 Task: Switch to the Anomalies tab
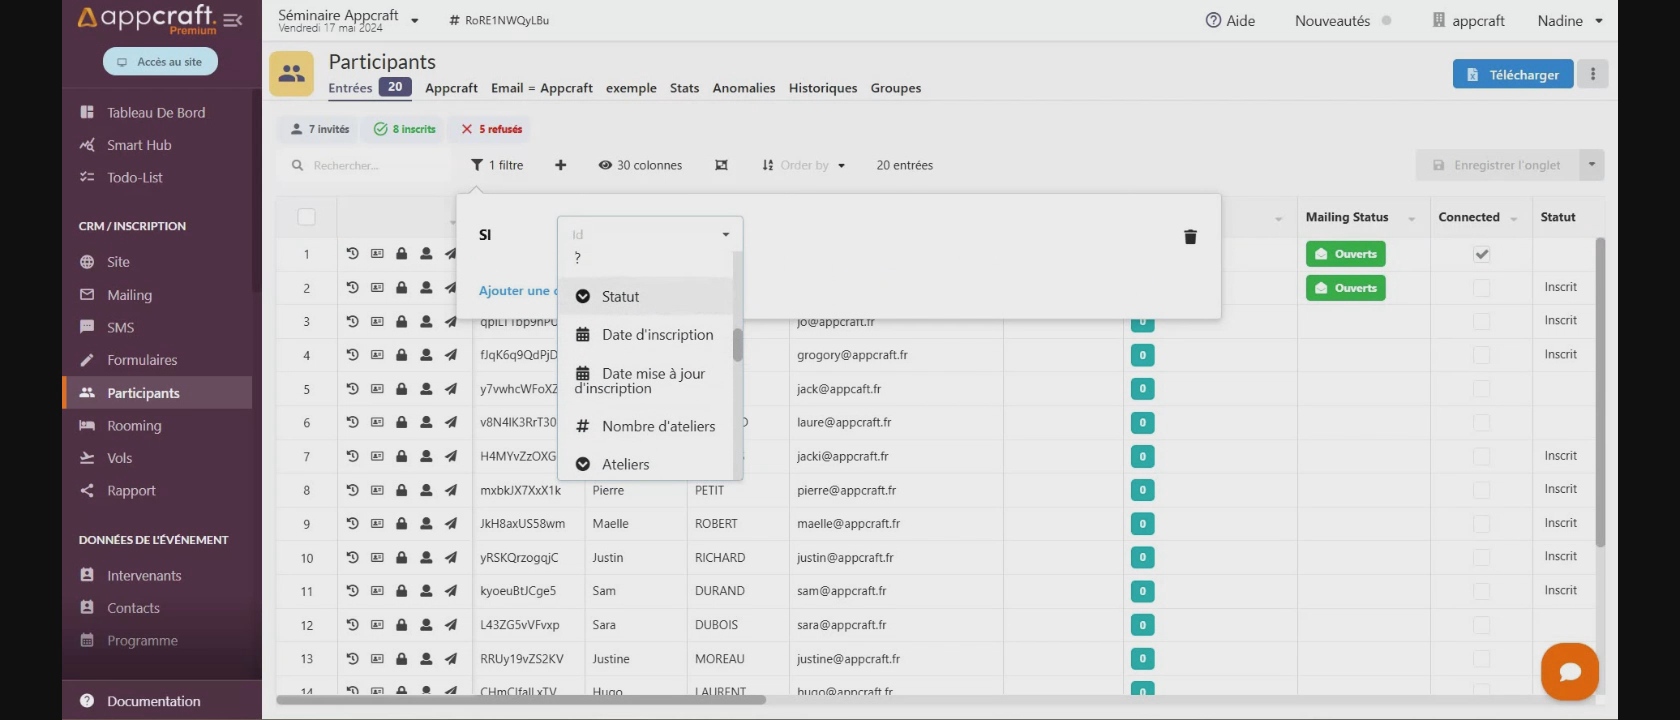tap(743, 88)
